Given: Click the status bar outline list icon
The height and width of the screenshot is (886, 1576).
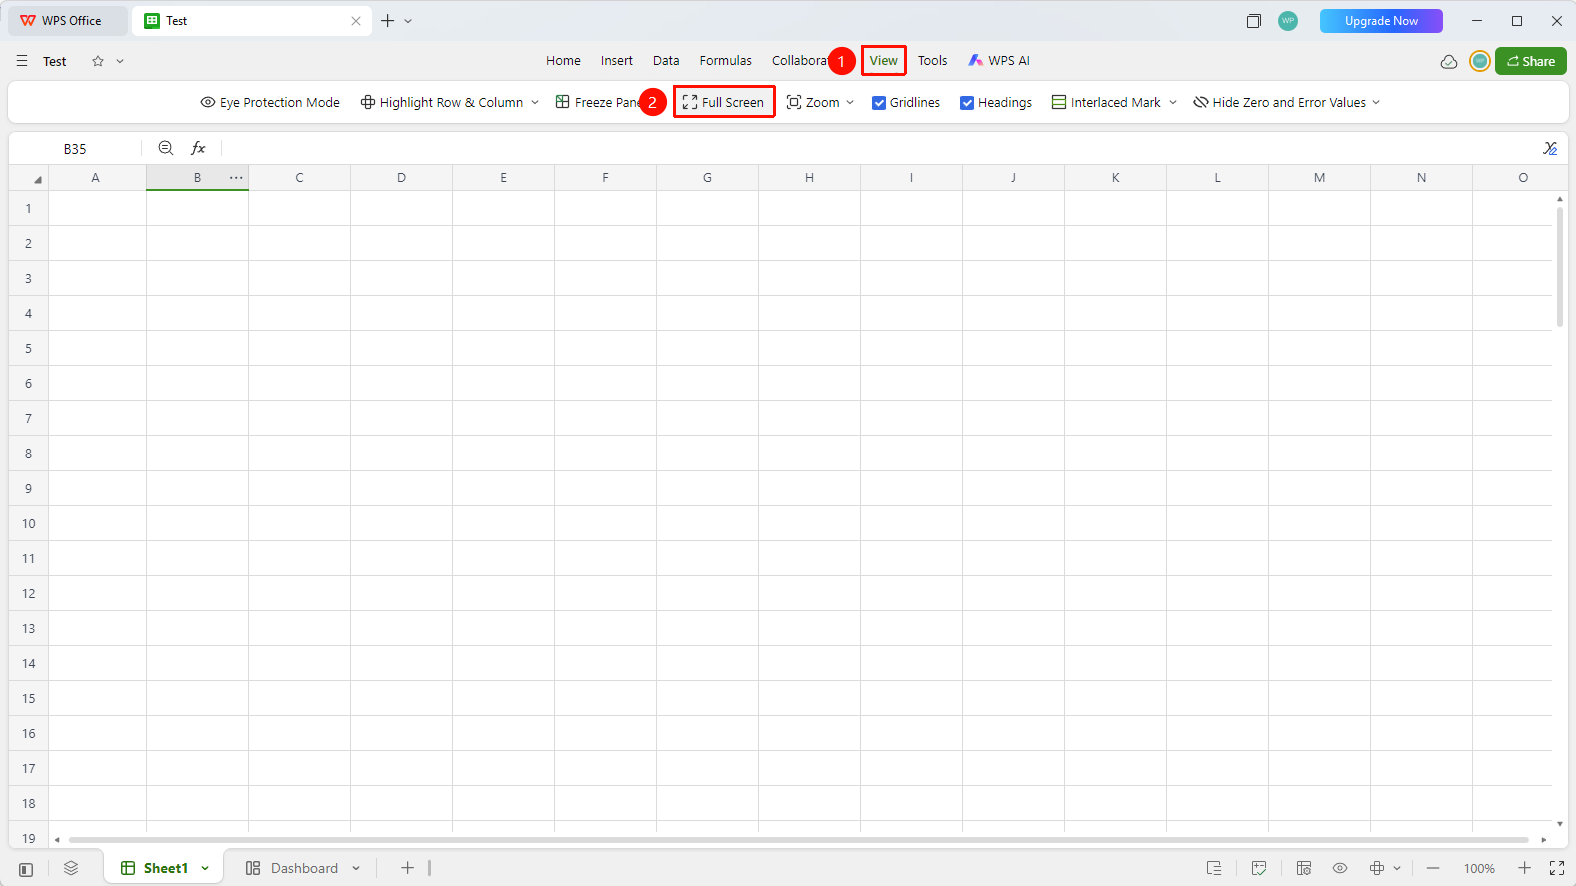Looking at the screenshot, I should (1214, 868).
